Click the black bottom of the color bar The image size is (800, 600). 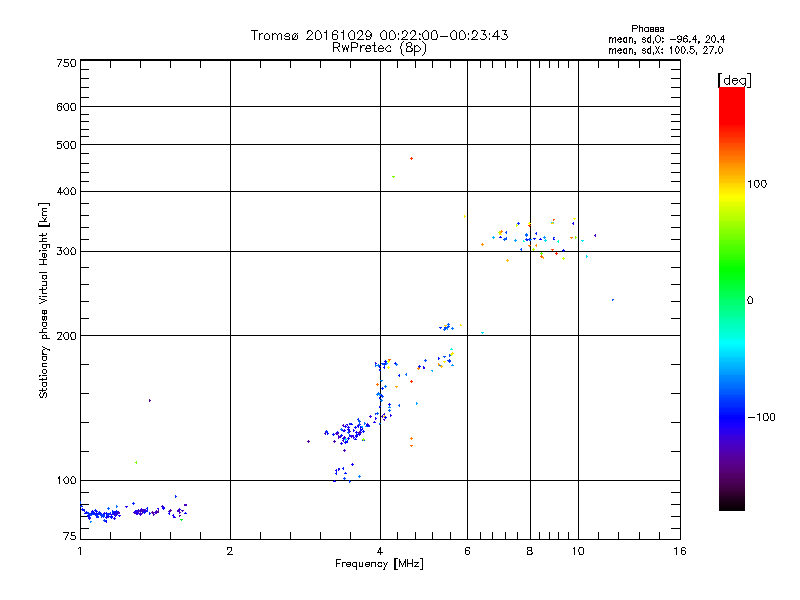[x=732, y=503]
